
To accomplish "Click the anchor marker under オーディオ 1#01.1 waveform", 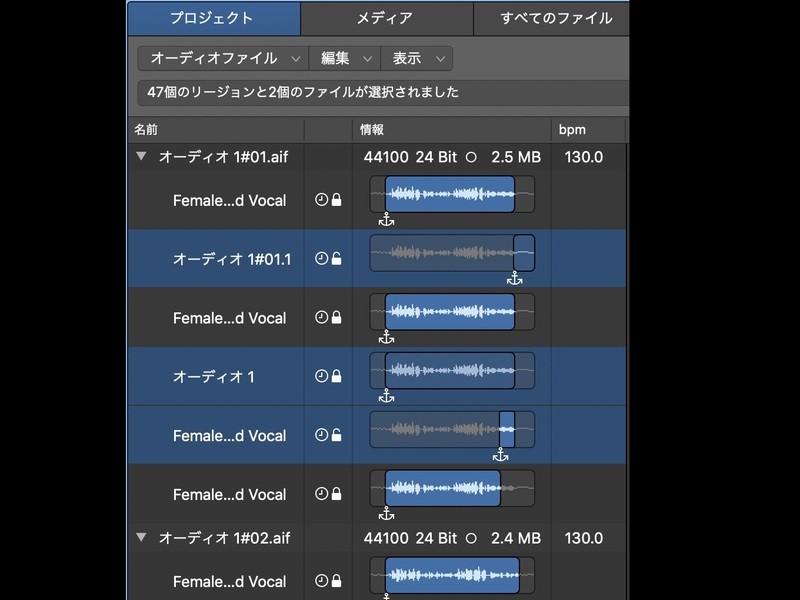I will pos(514,279).
